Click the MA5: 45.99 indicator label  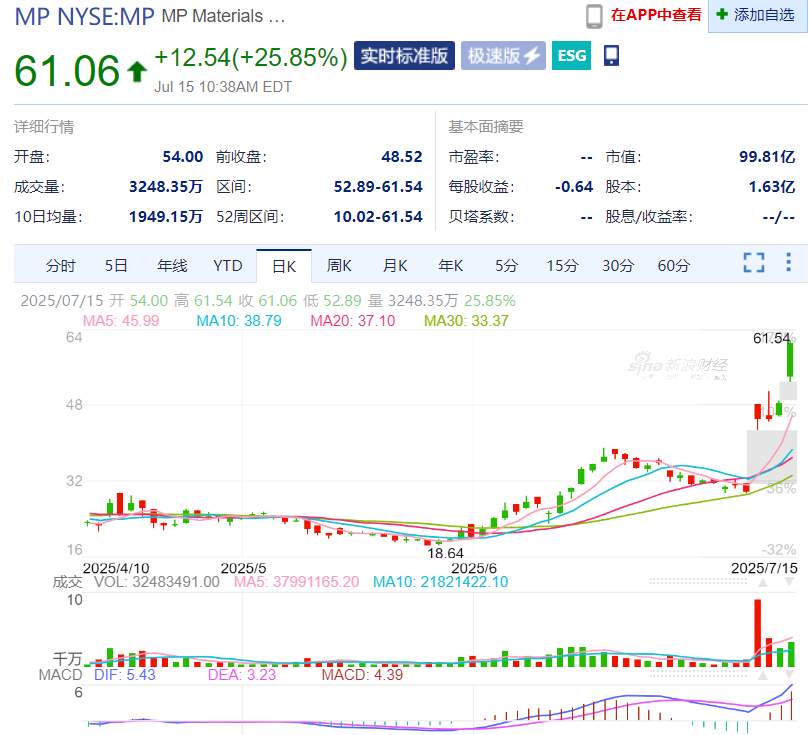pyautogui.click(x=121, y=321)
